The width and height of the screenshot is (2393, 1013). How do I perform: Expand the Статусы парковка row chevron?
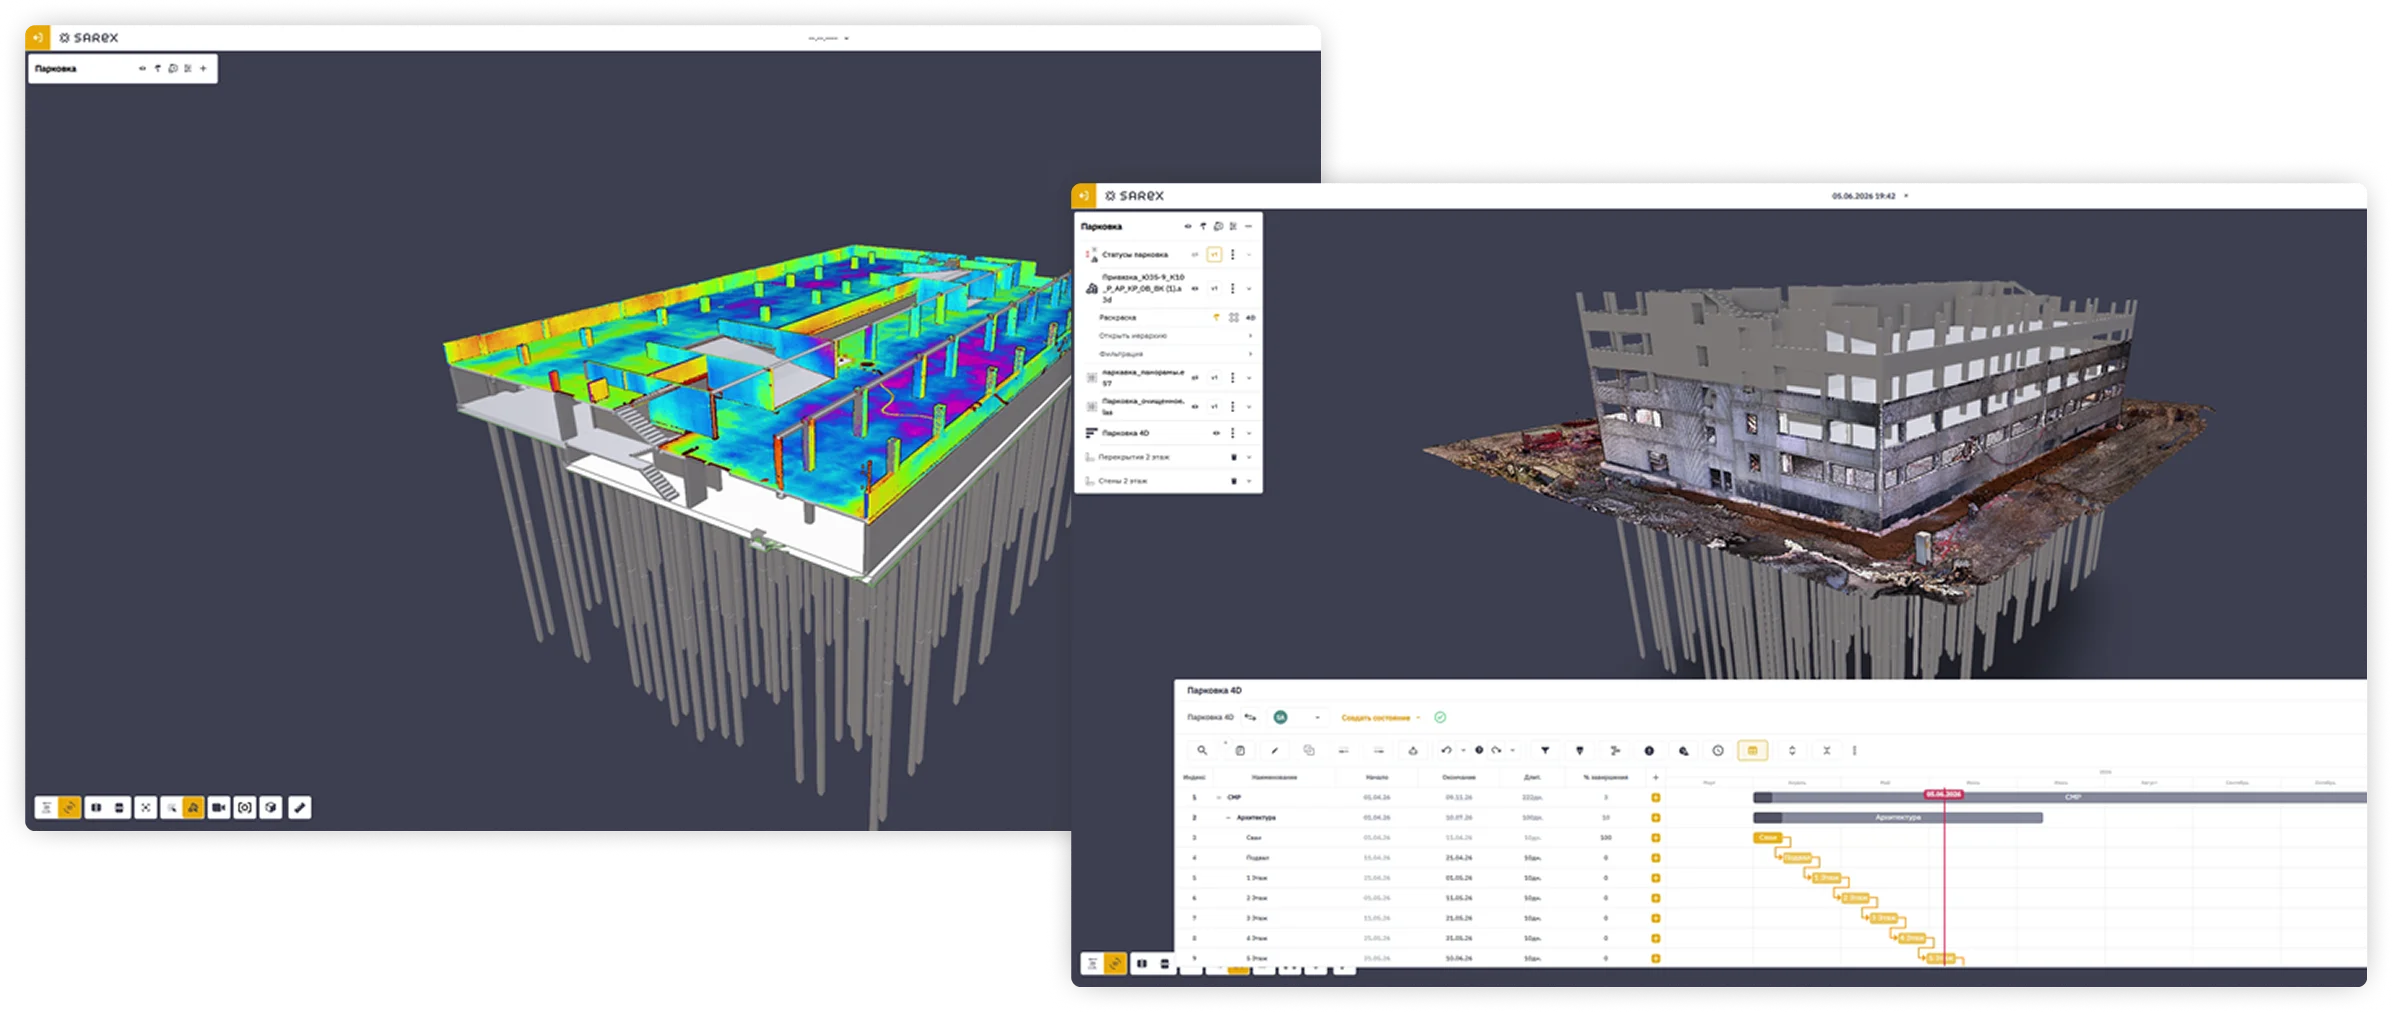(1249, 255)
